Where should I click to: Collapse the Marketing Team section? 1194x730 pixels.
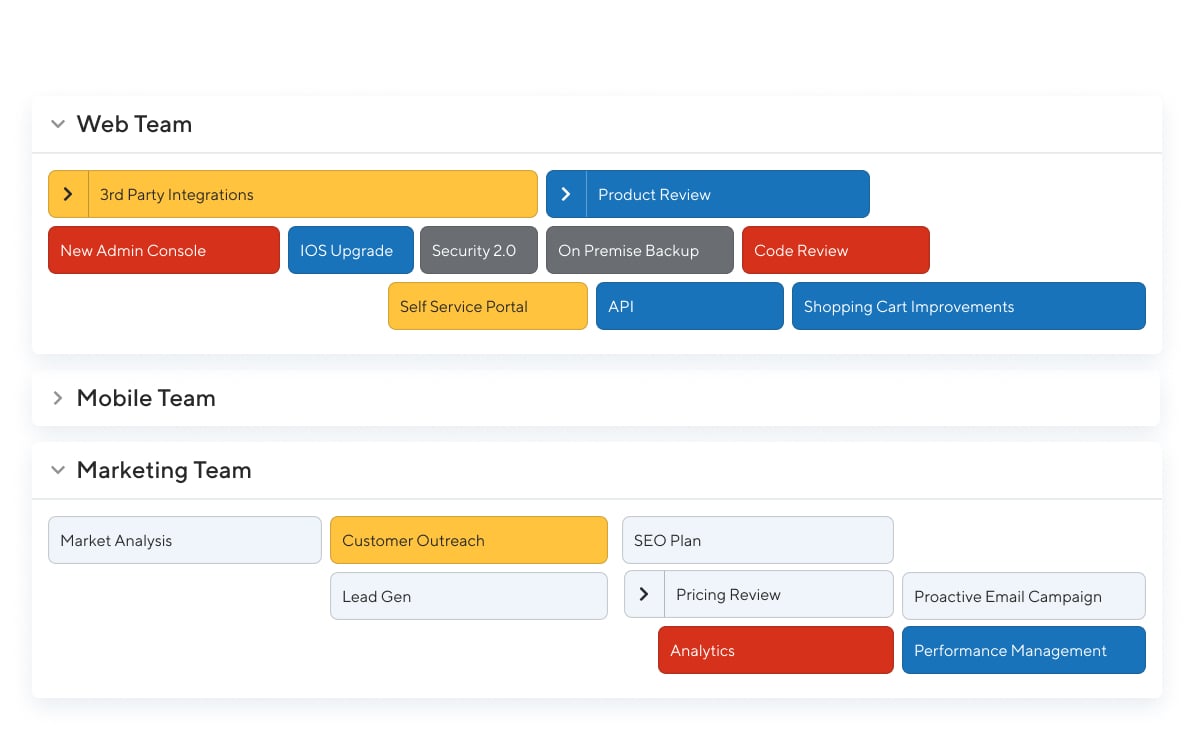click(x=58, y=471)
